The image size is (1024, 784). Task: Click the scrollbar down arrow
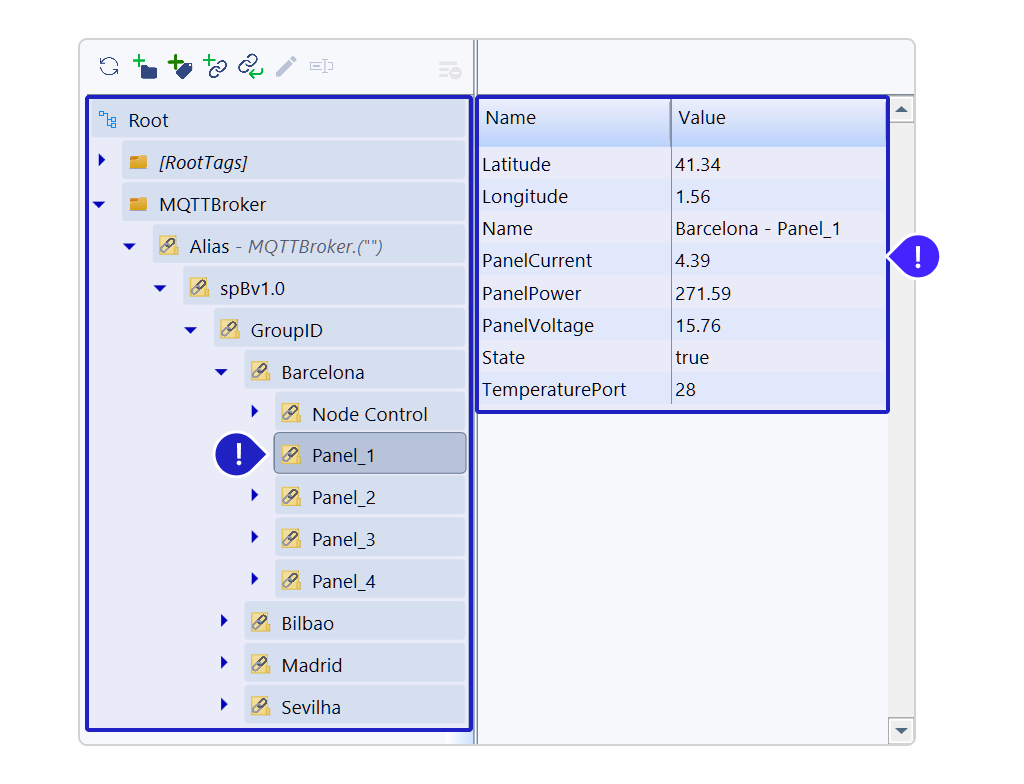tap(901, 731)
